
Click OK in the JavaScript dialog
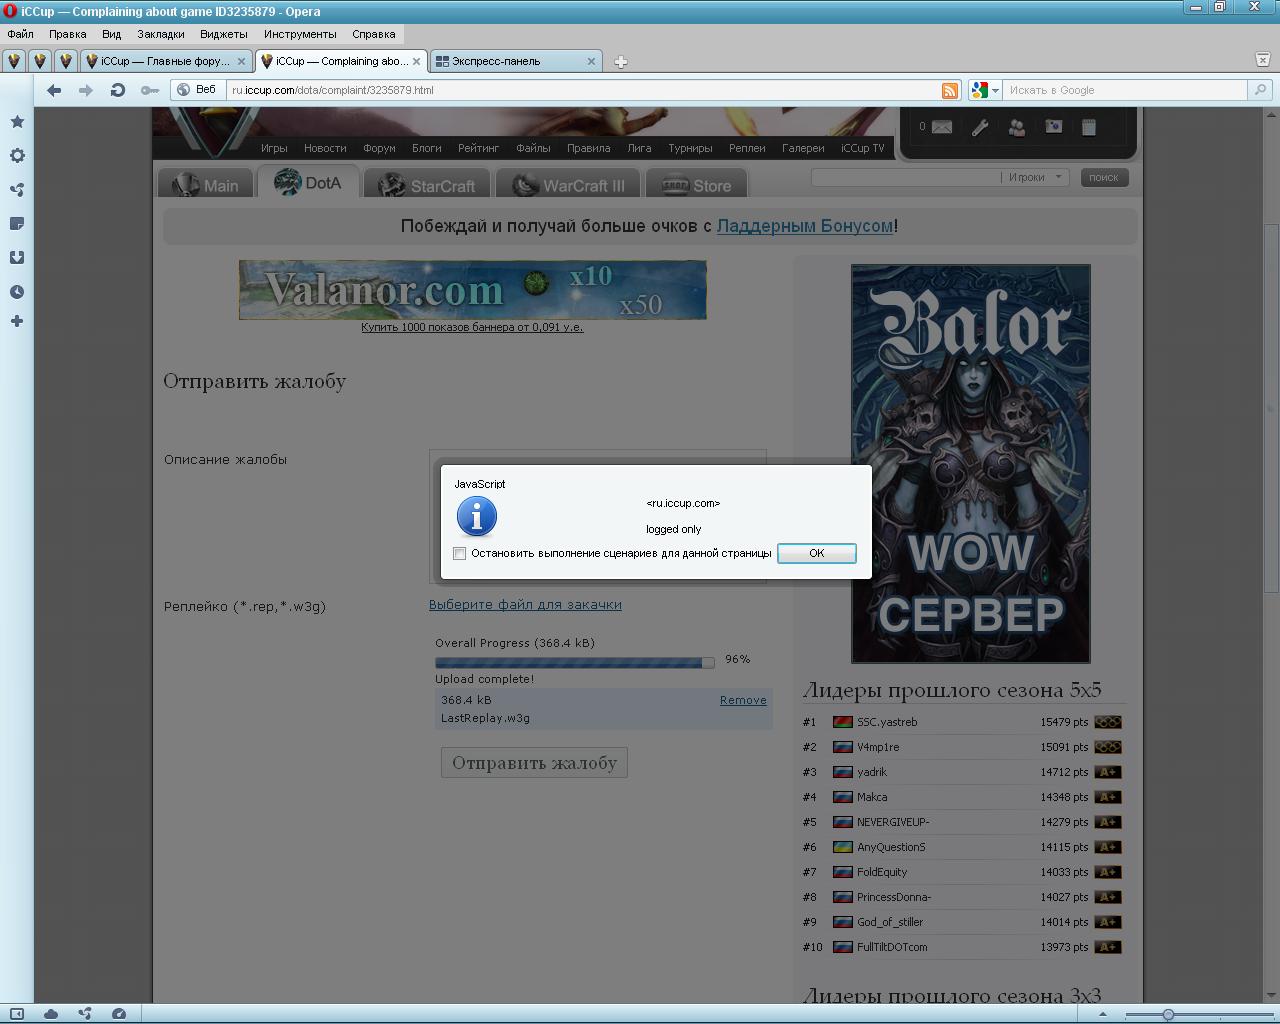click(x=817, y=553)
